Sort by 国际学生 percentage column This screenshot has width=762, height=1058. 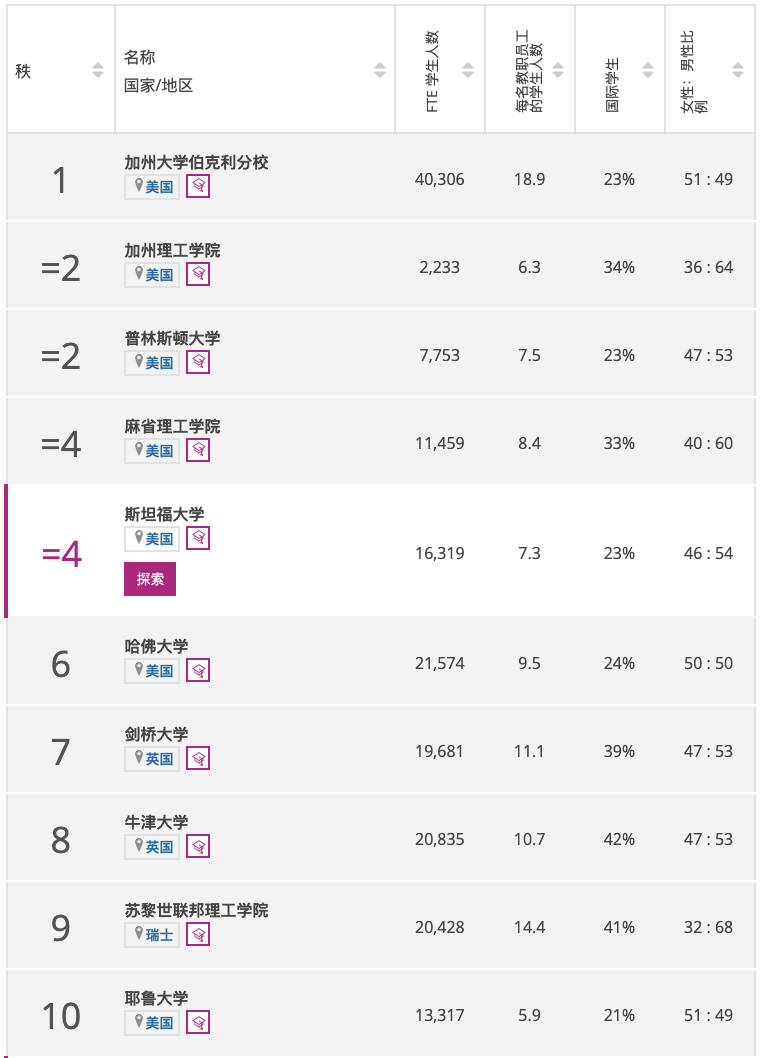click(648, 69)
